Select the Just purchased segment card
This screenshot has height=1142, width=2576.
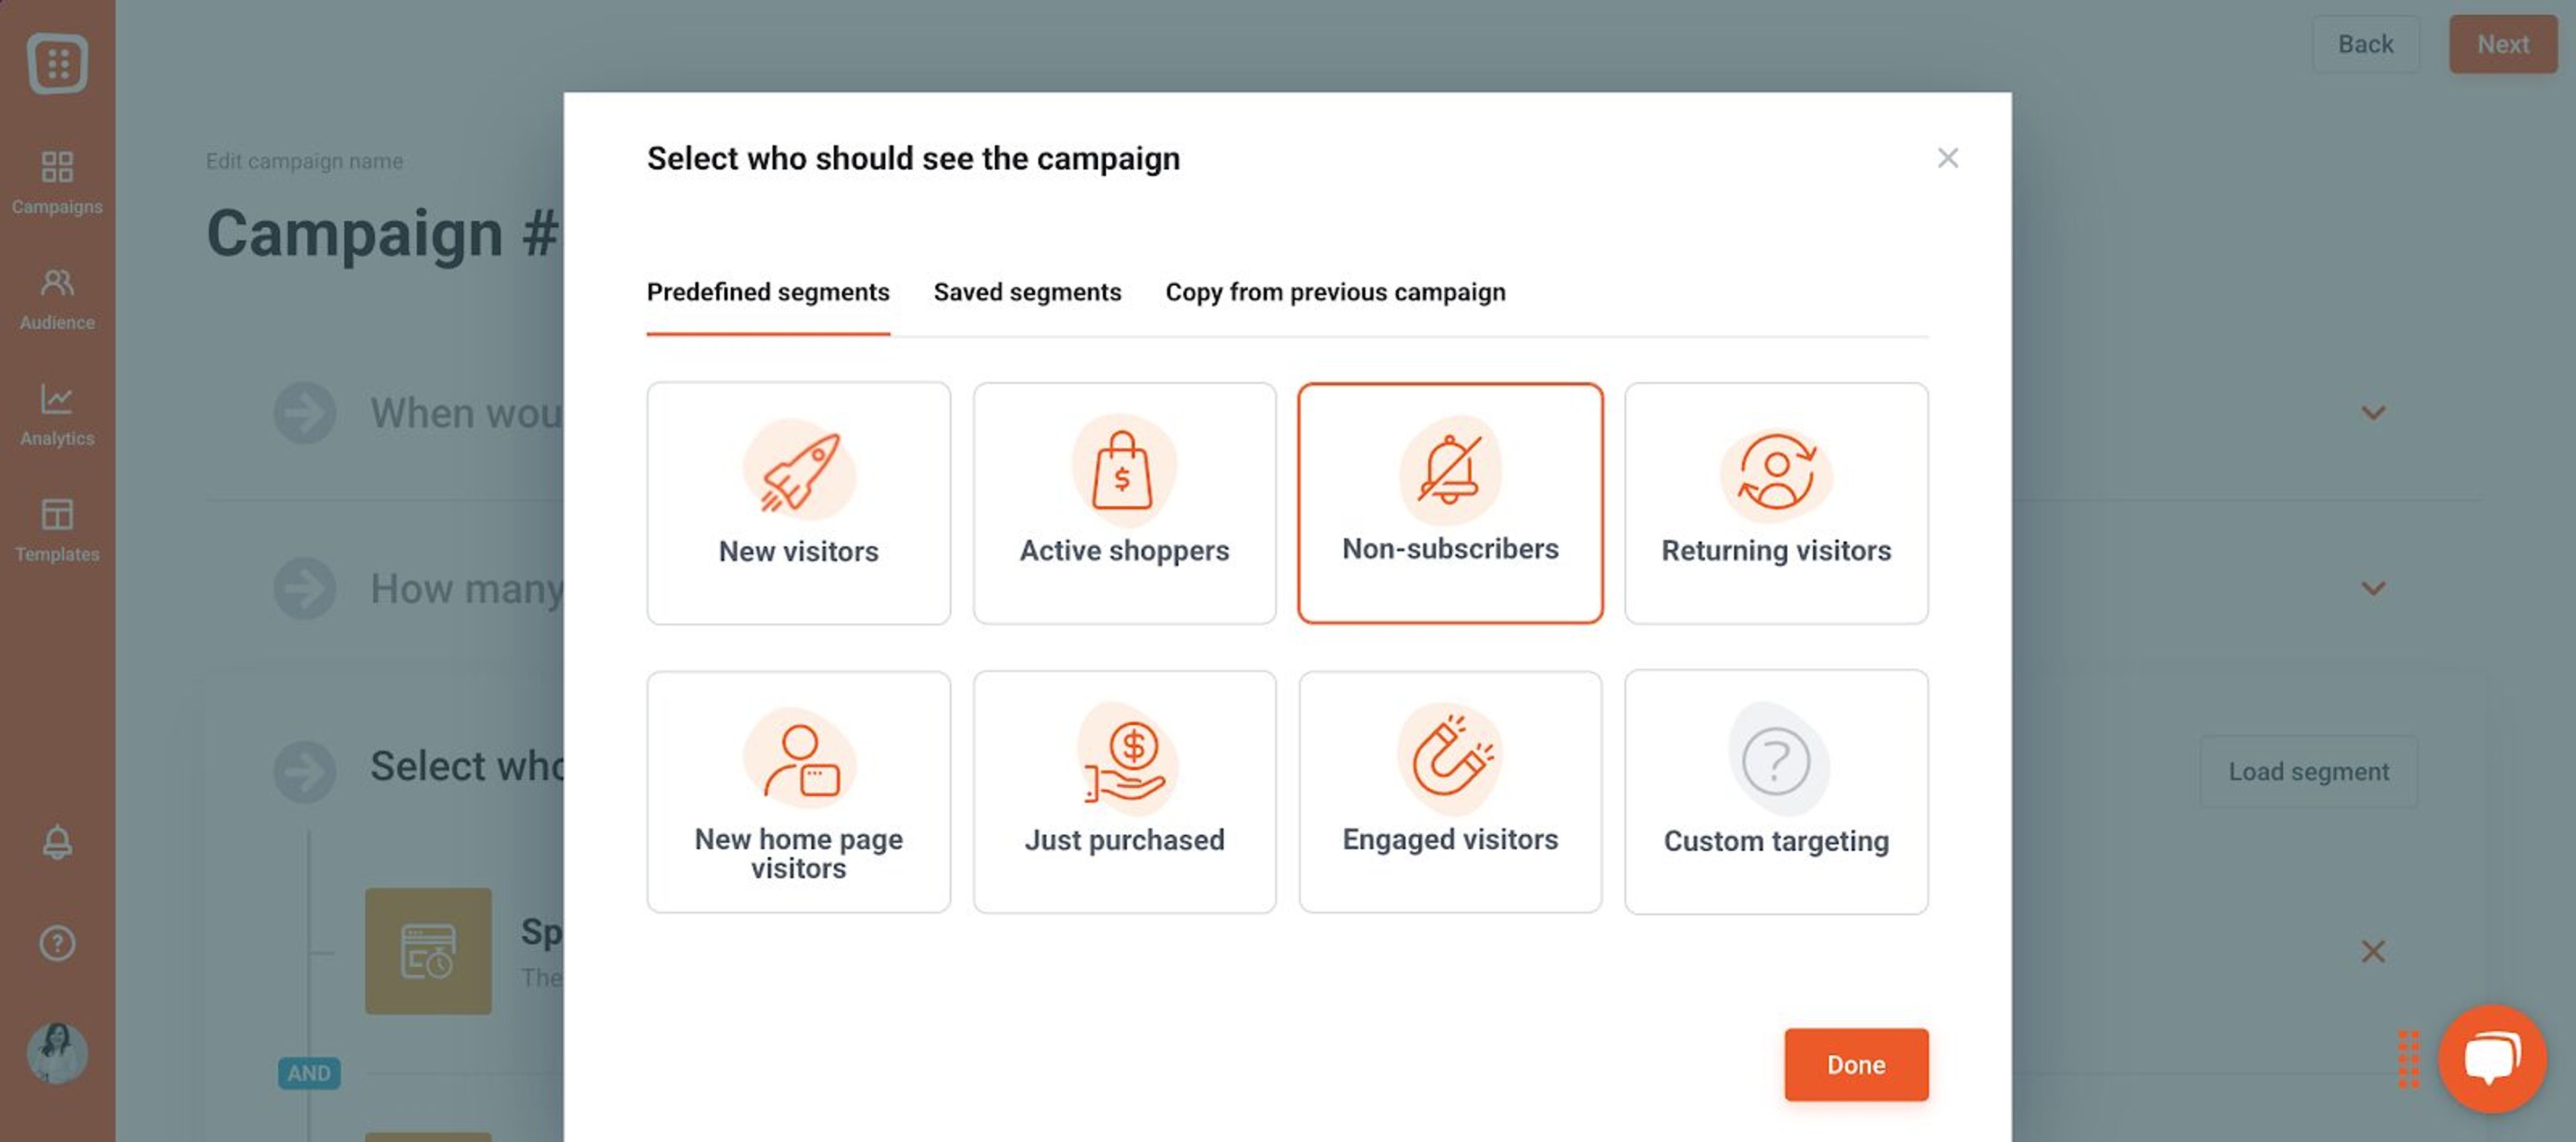pyautogui.click(x=1124, y=792)
